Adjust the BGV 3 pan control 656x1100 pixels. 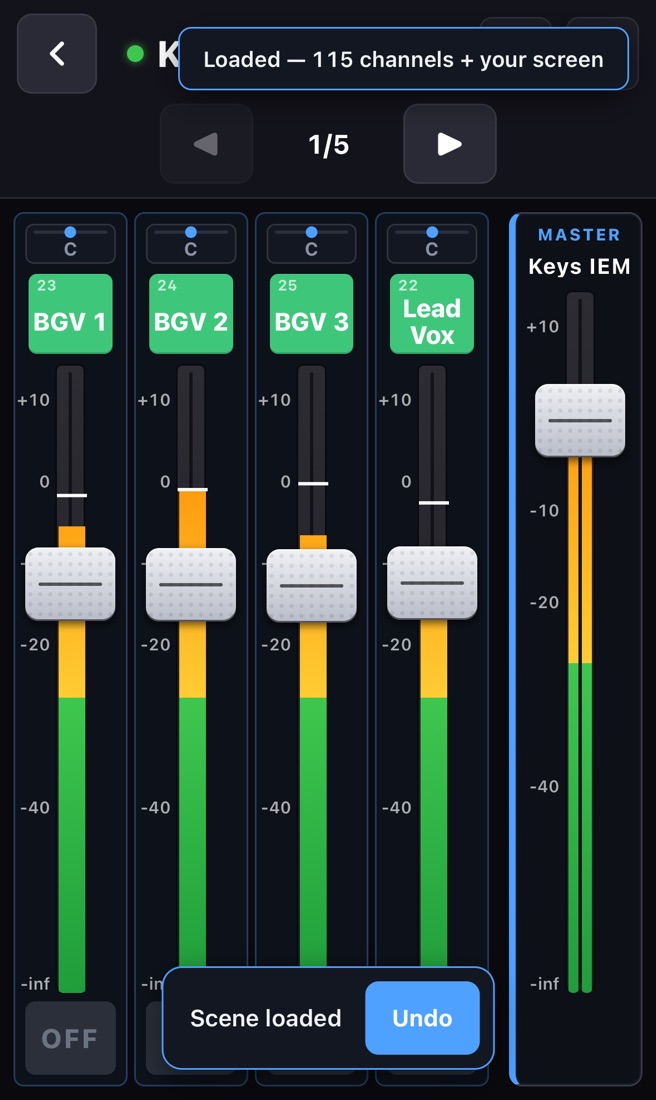[312, 243]
